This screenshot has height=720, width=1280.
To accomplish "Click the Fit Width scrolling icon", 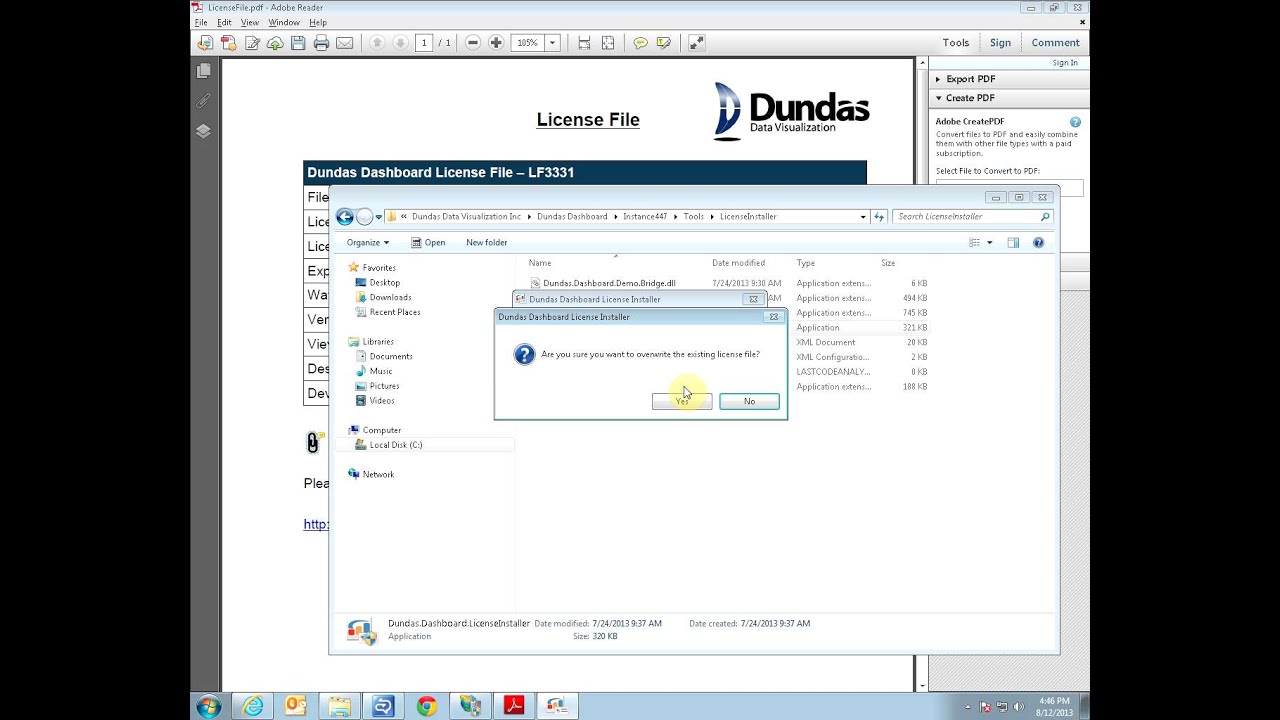I will (584, 43).
